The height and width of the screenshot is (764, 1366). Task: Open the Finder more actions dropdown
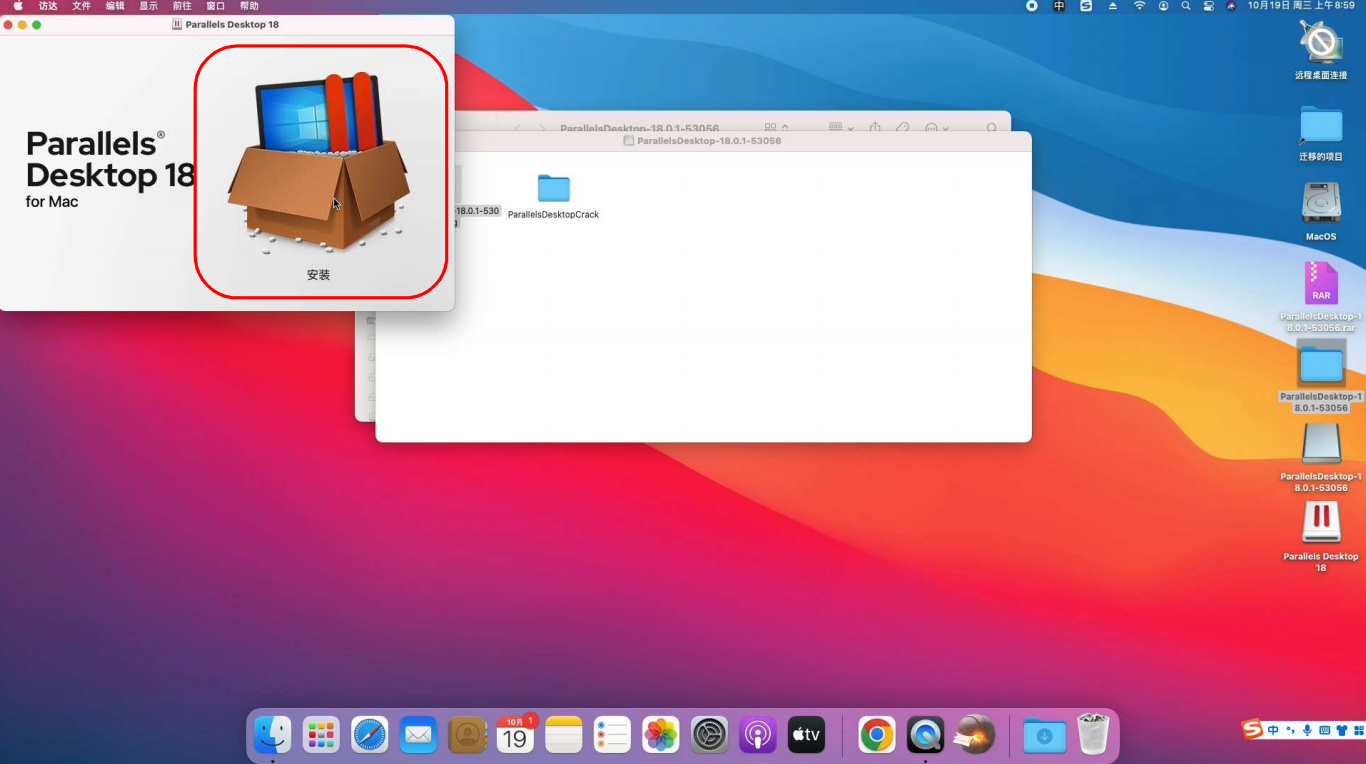point(936,128)
